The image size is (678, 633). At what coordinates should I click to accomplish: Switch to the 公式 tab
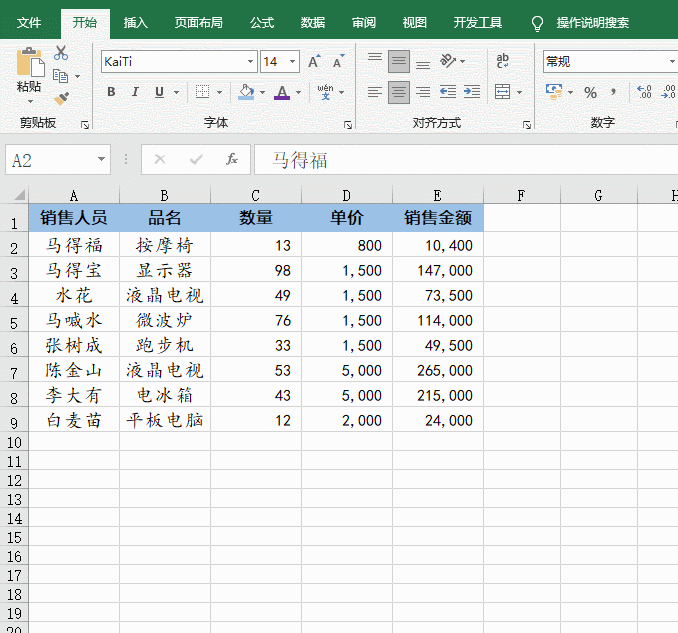pos(262,22)
